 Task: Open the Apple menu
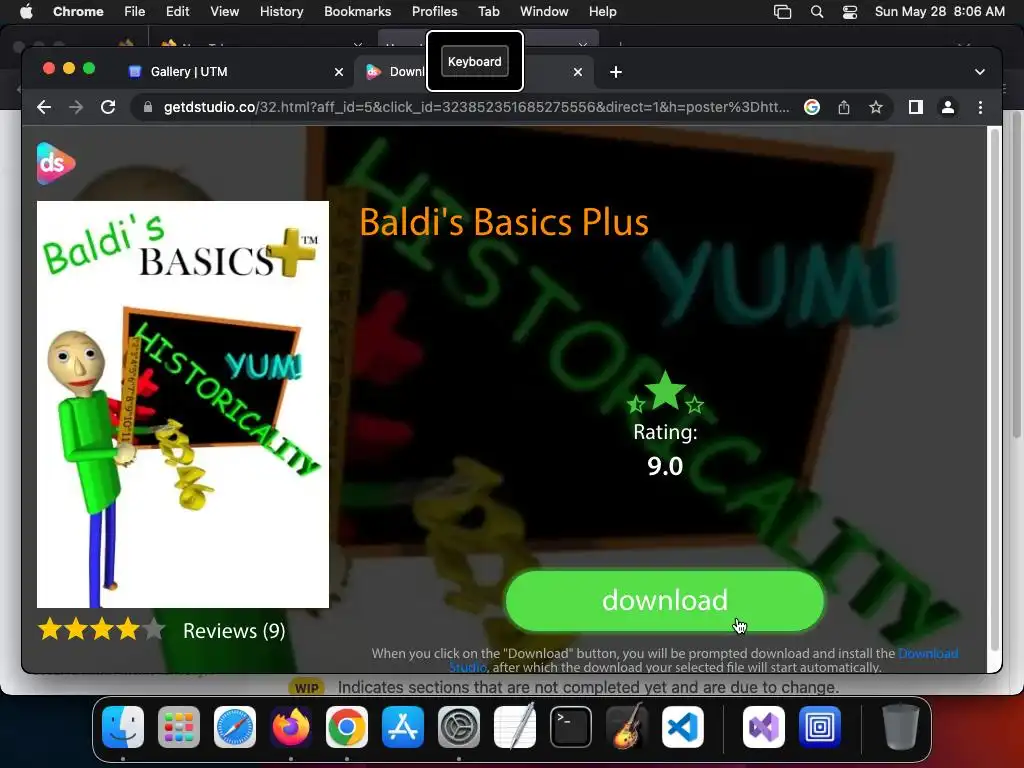[x=26, y=11]
